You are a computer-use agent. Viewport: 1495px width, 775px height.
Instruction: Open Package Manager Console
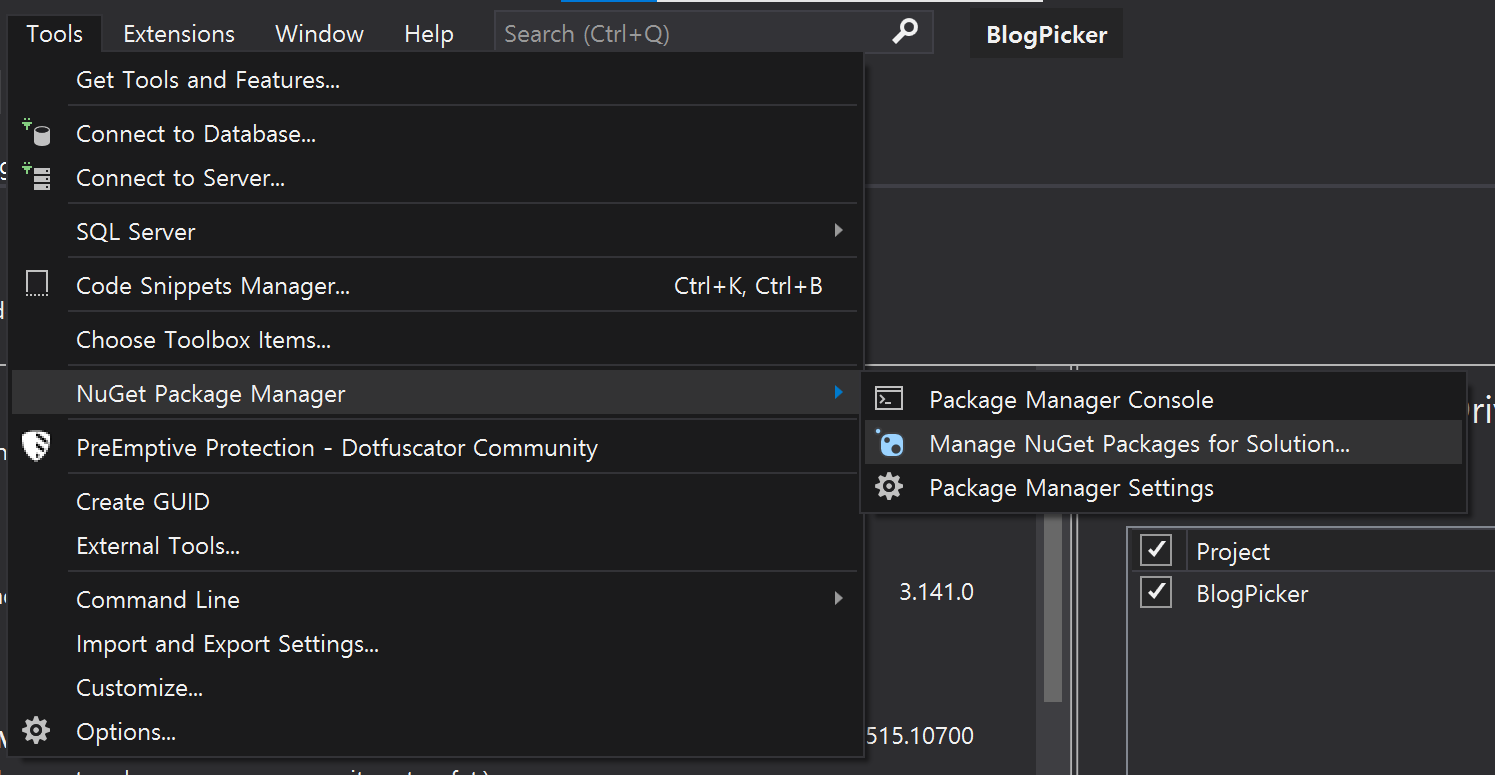(x=1163, y=399)
